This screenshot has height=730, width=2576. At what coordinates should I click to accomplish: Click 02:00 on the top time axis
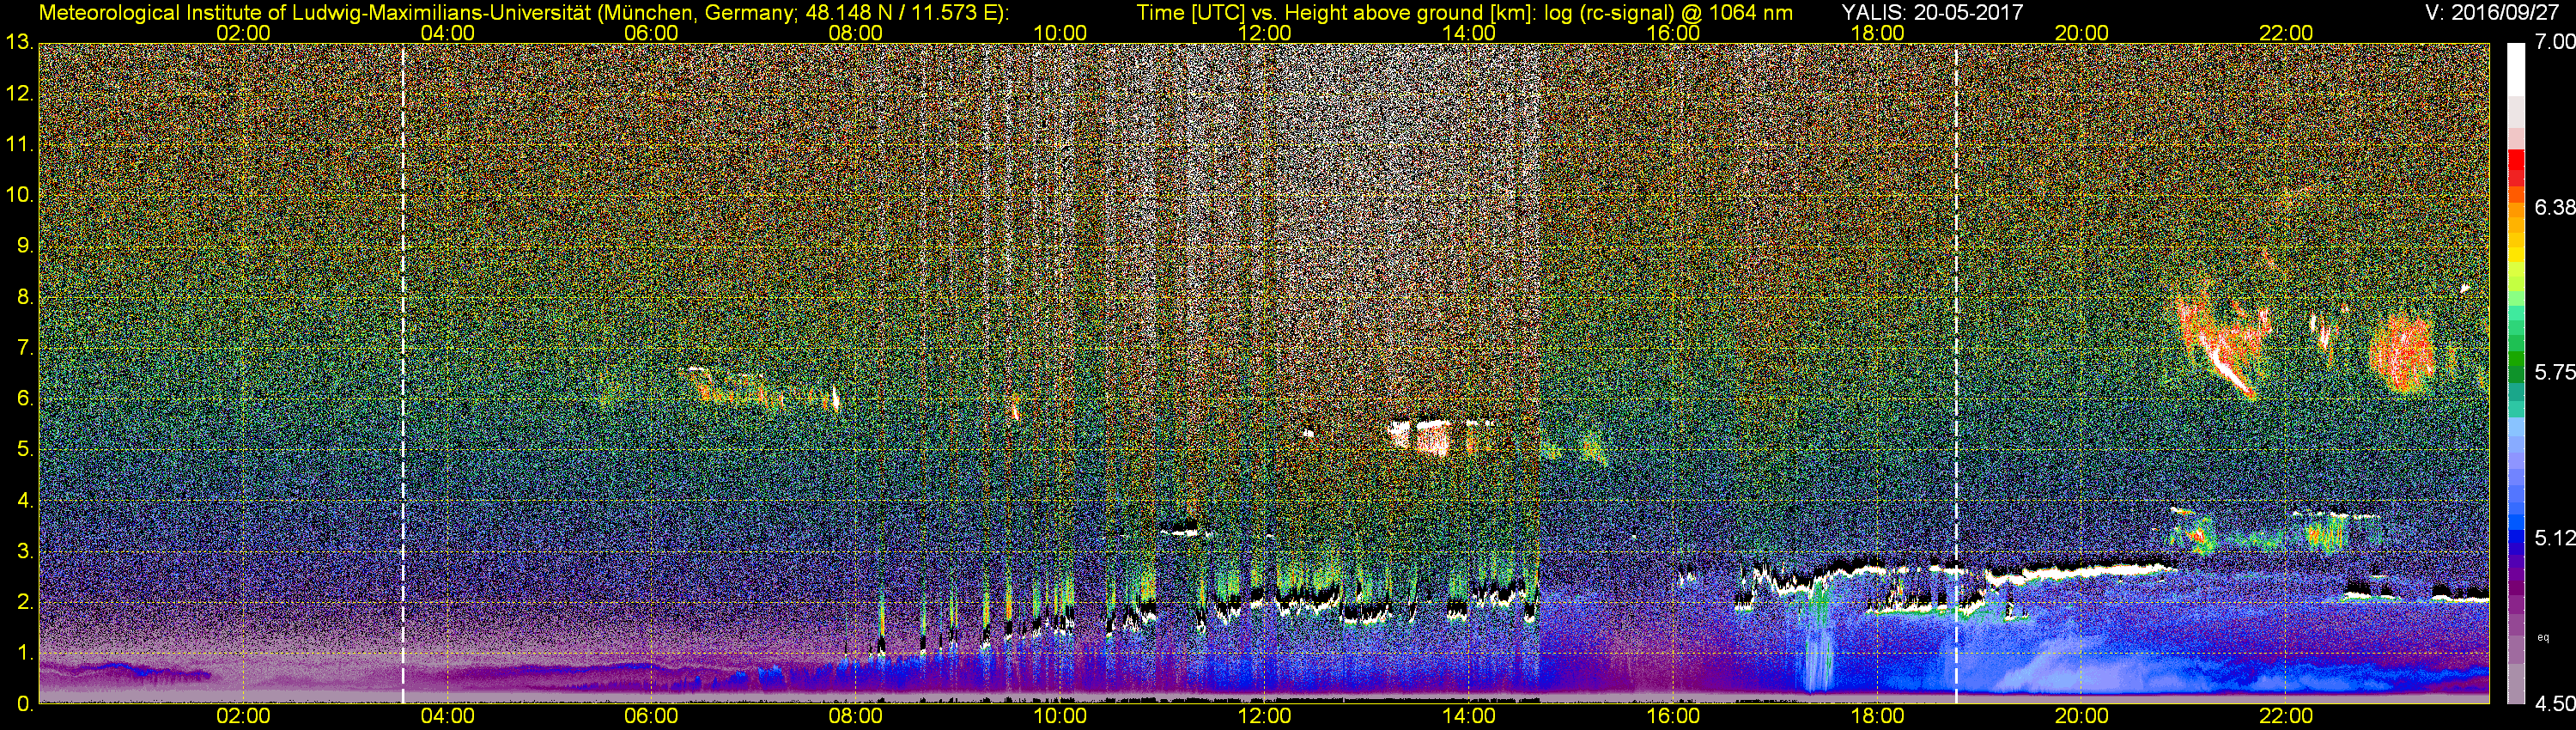(243, 33)
